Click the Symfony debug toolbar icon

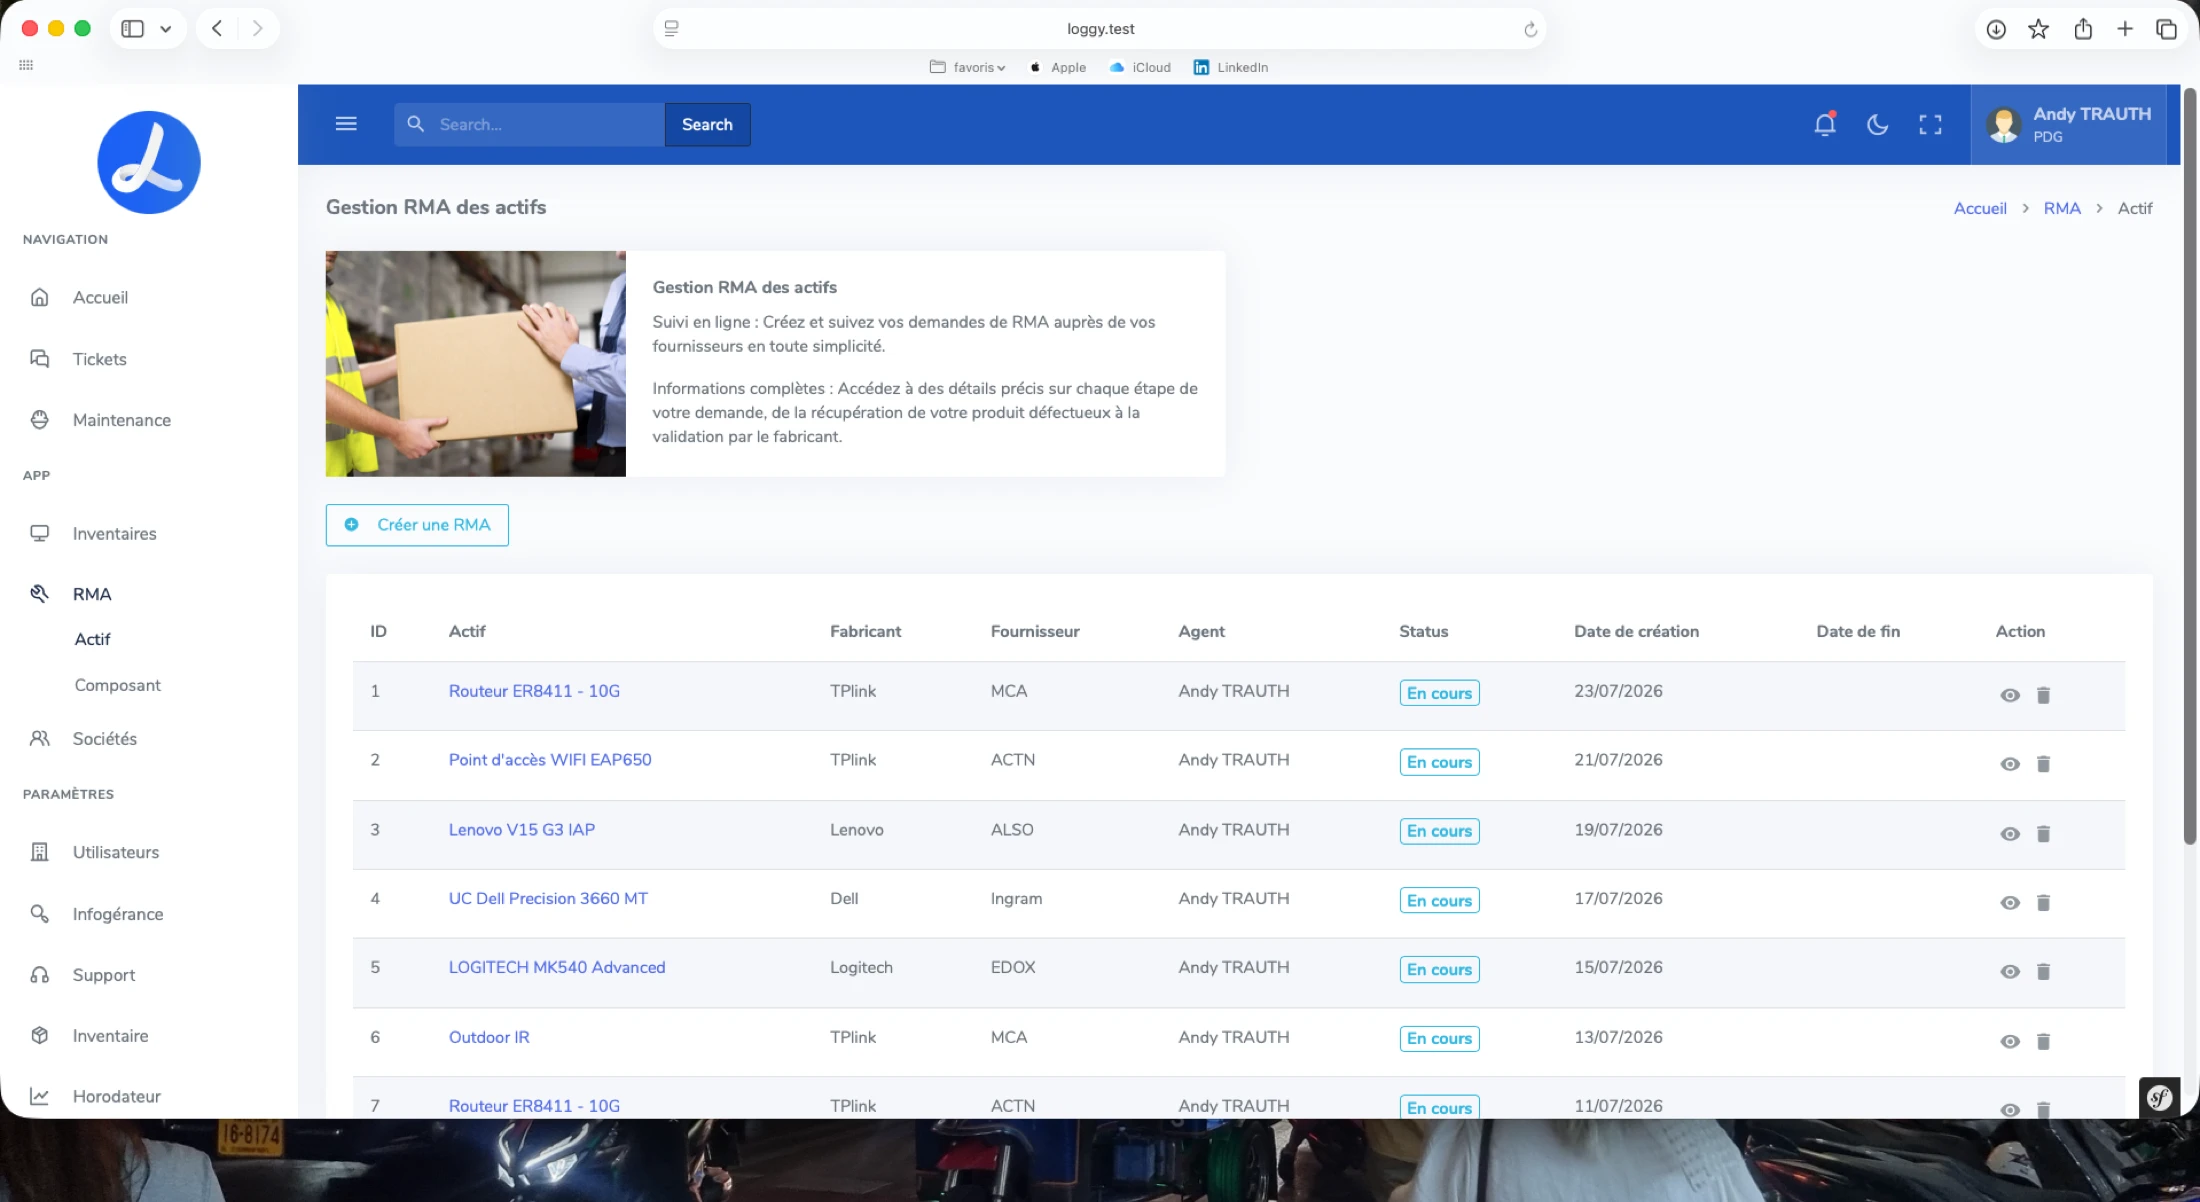2159,1097
